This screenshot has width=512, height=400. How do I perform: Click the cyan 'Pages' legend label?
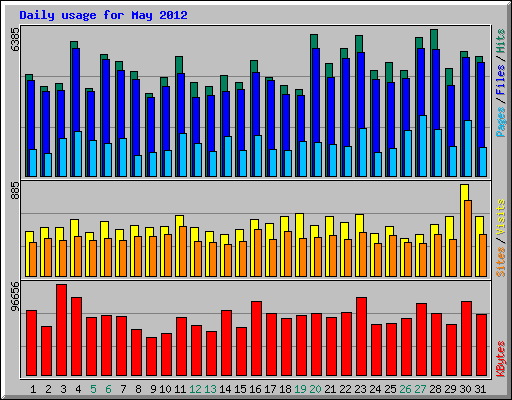(x=501, y=122)
